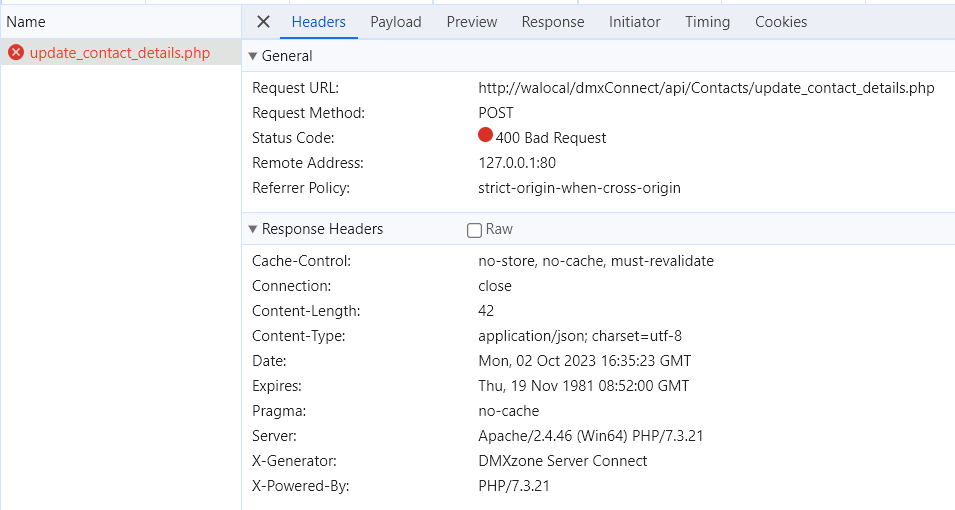Image resolution: width=955 pixels, height=510 pixels.
Task: Click the Request URL value
Action: (x=706, y=88)
